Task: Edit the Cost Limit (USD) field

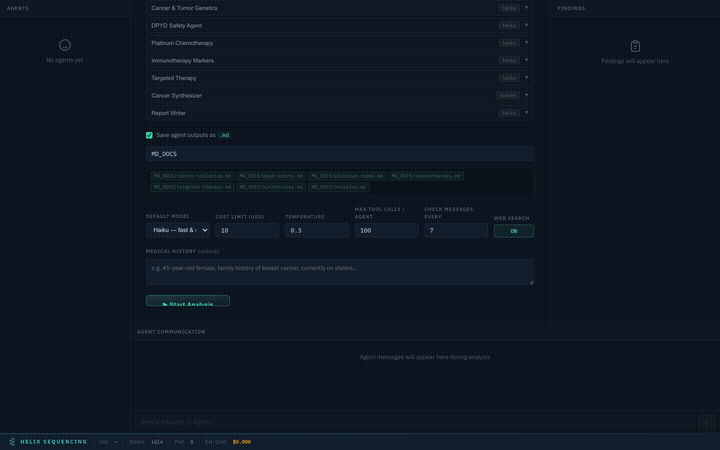Action: 247,231
